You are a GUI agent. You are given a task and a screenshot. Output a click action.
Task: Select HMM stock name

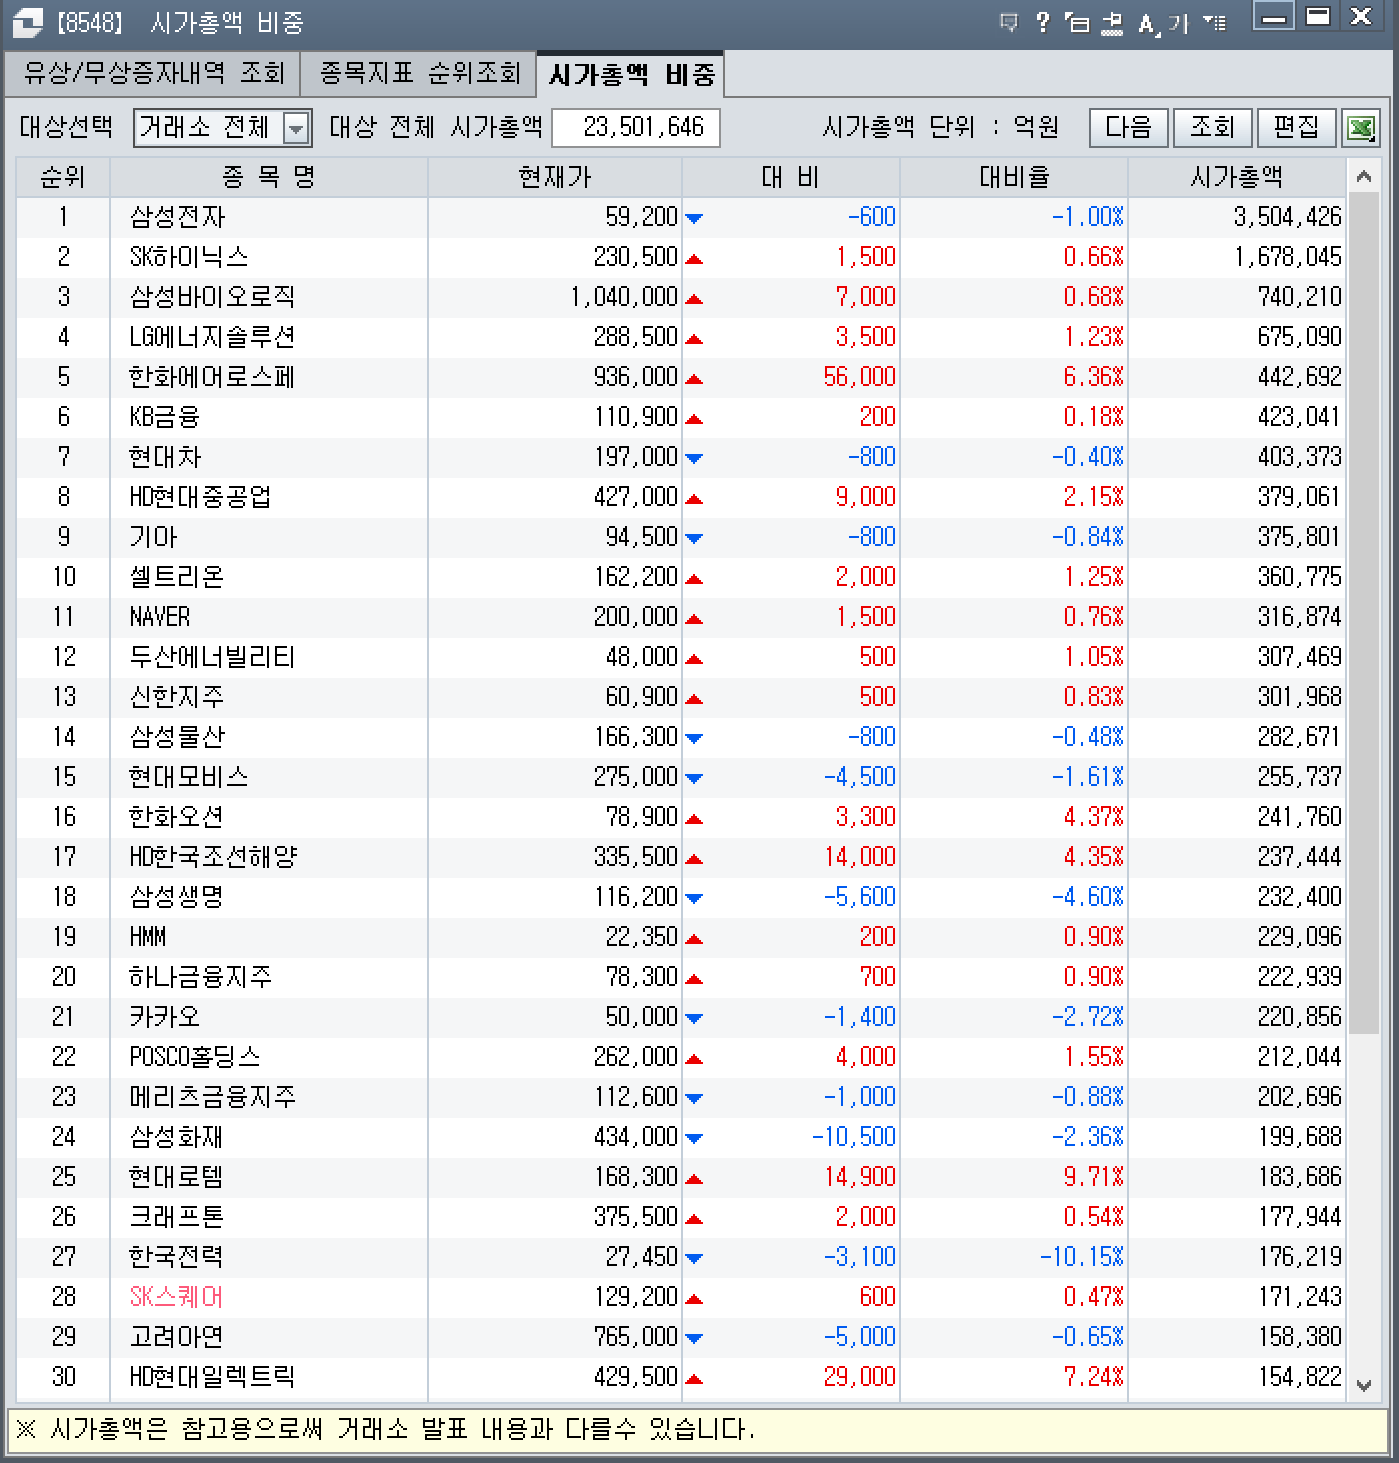[x=148, y=937]
